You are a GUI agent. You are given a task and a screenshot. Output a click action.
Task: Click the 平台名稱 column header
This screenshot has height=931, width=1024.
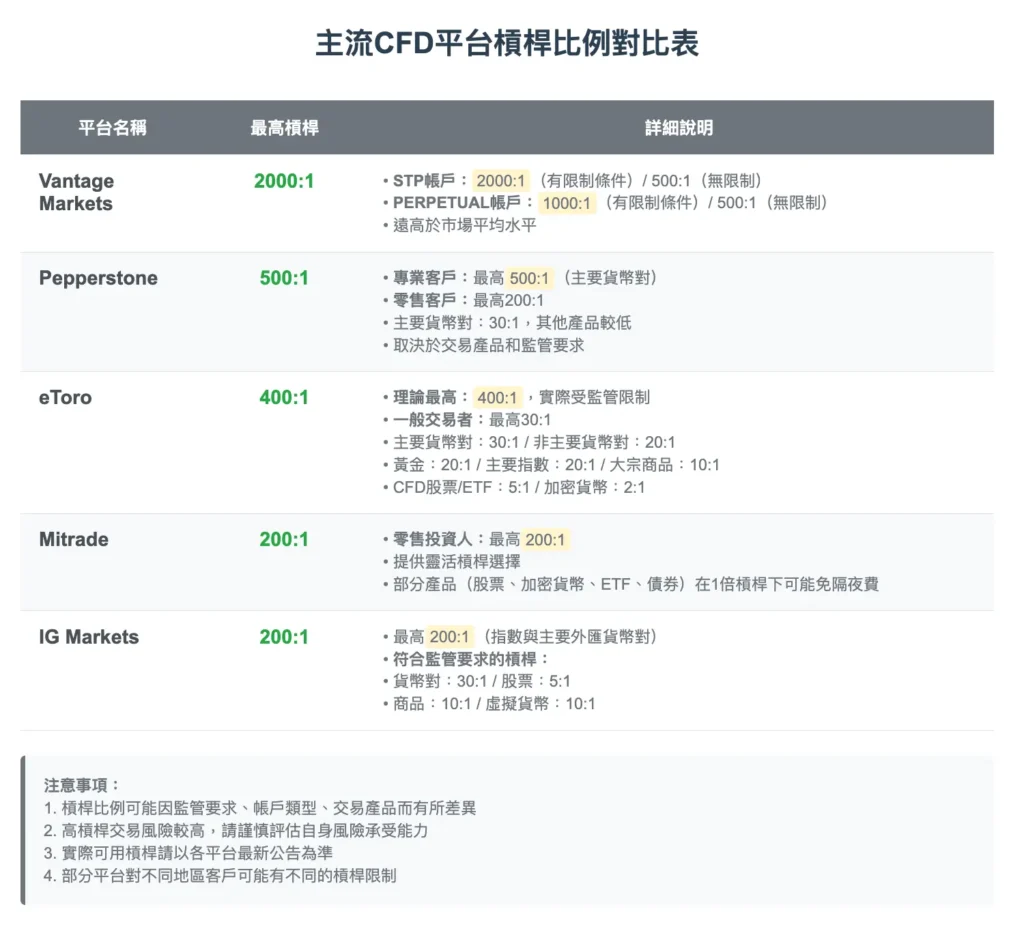point(112,128)
